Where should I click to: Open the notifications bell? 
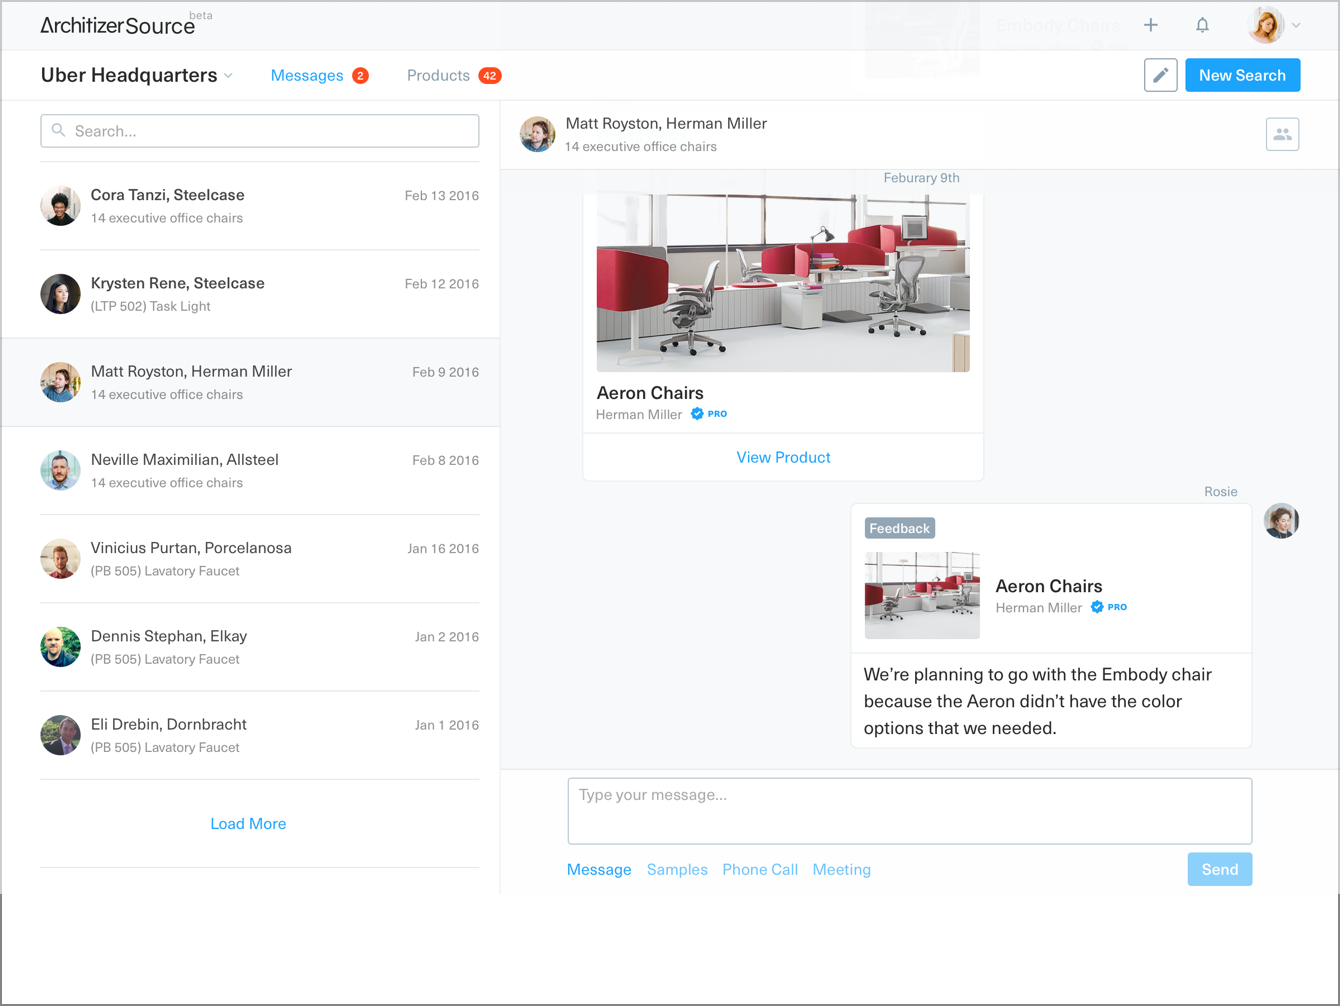pos(1202,25)
